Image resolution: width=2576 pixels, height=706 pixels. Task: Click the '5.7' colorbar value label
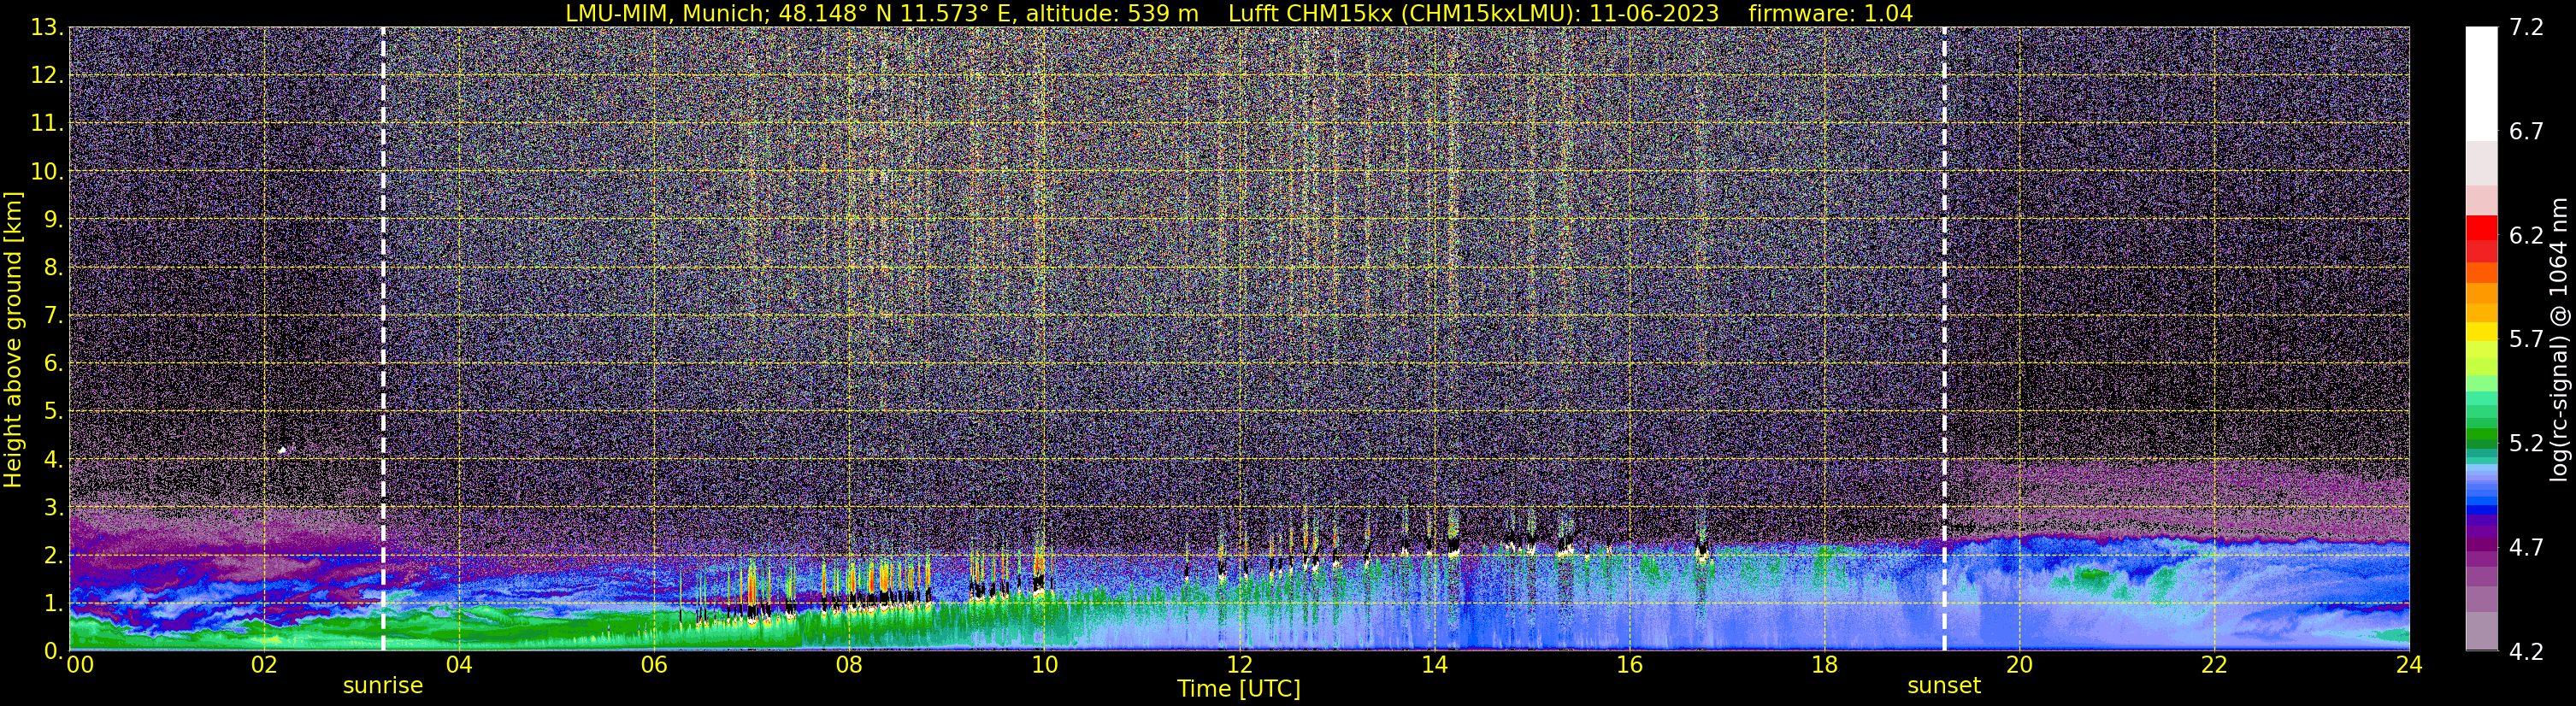coord(2526,339)
